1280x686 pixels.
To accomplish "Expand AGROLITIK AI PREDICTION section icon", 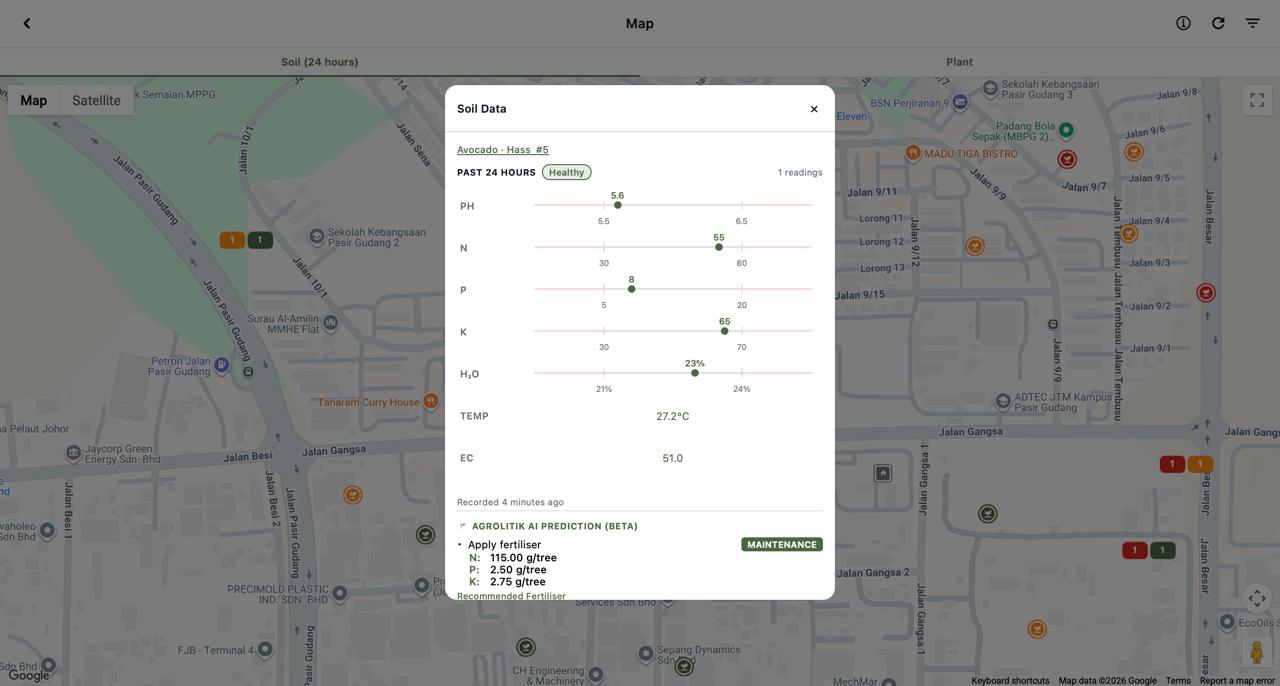I will click(x=463, y=525).
